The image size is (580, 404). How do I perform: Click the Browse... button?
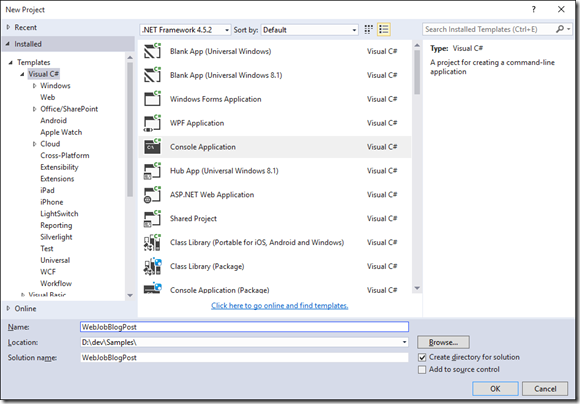point(443,342)
